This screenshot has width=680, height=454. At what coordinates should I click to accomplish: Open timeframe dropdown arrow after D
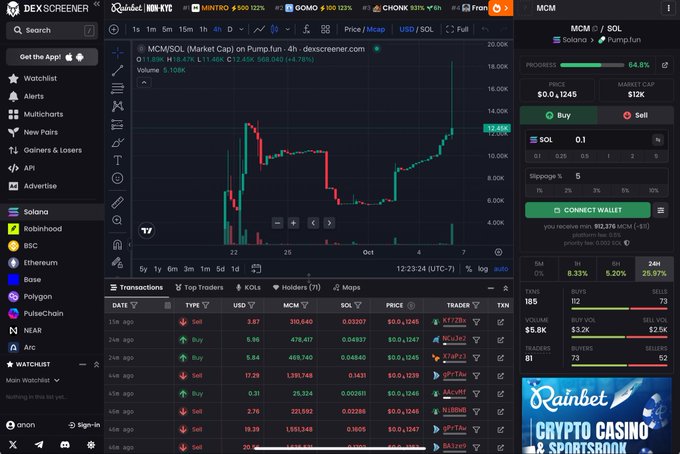pos(242,29)
